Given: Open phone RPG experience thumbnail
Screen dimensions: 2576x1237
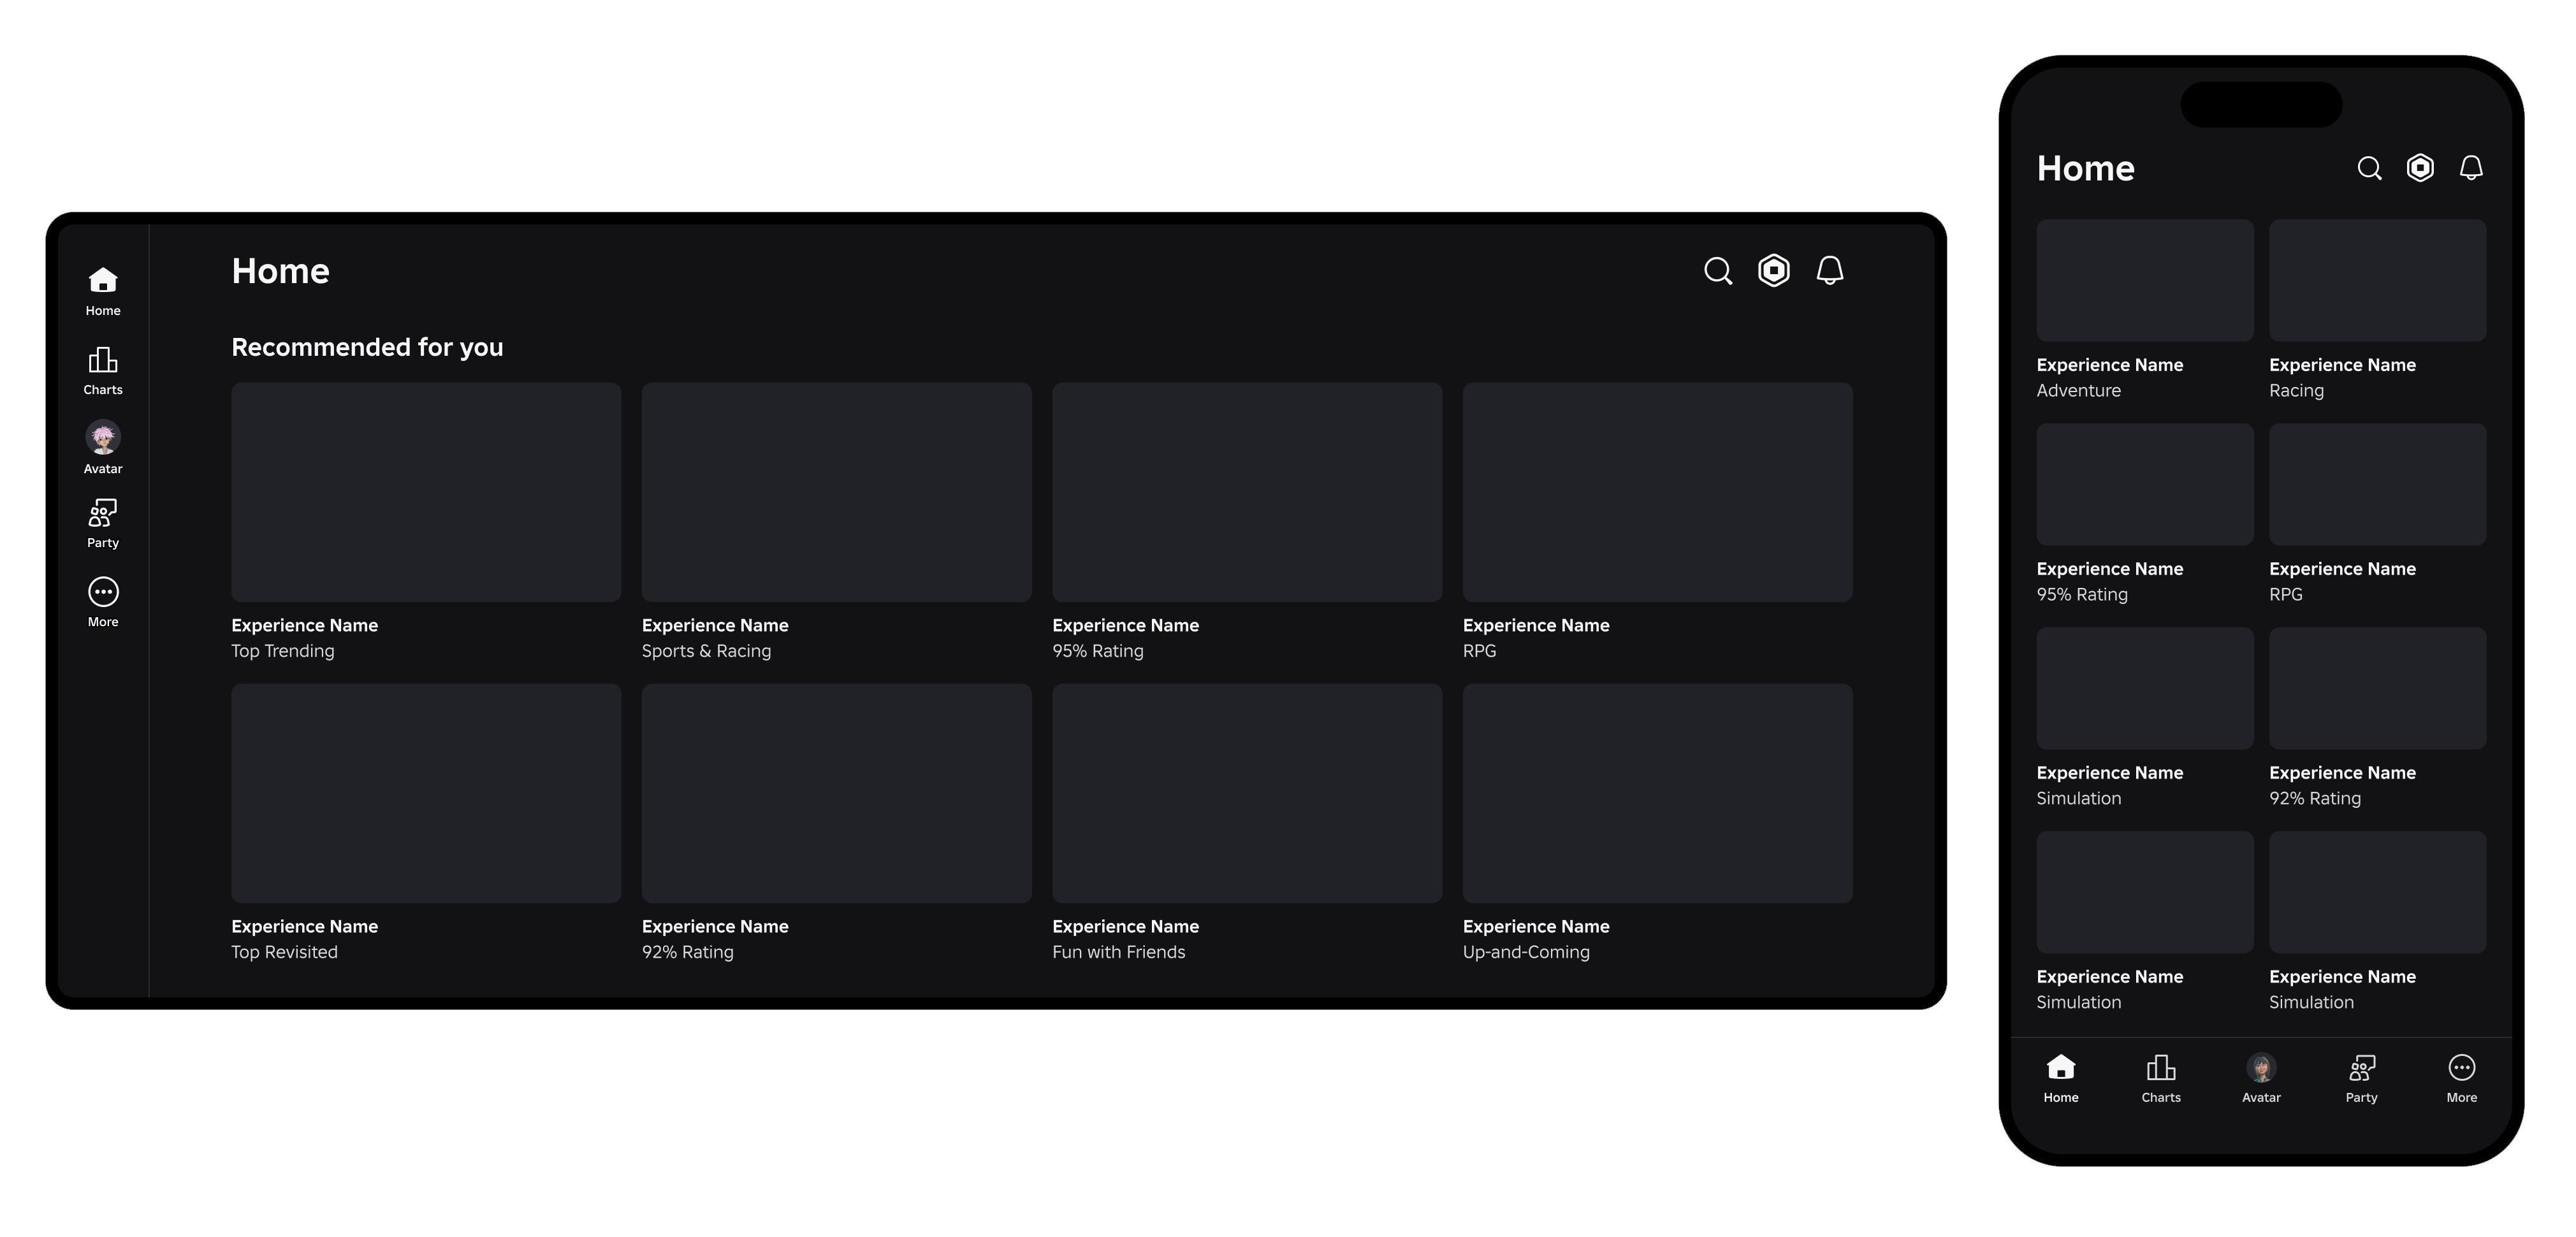Looking at the screenshot, I should tap(2378, 484).
